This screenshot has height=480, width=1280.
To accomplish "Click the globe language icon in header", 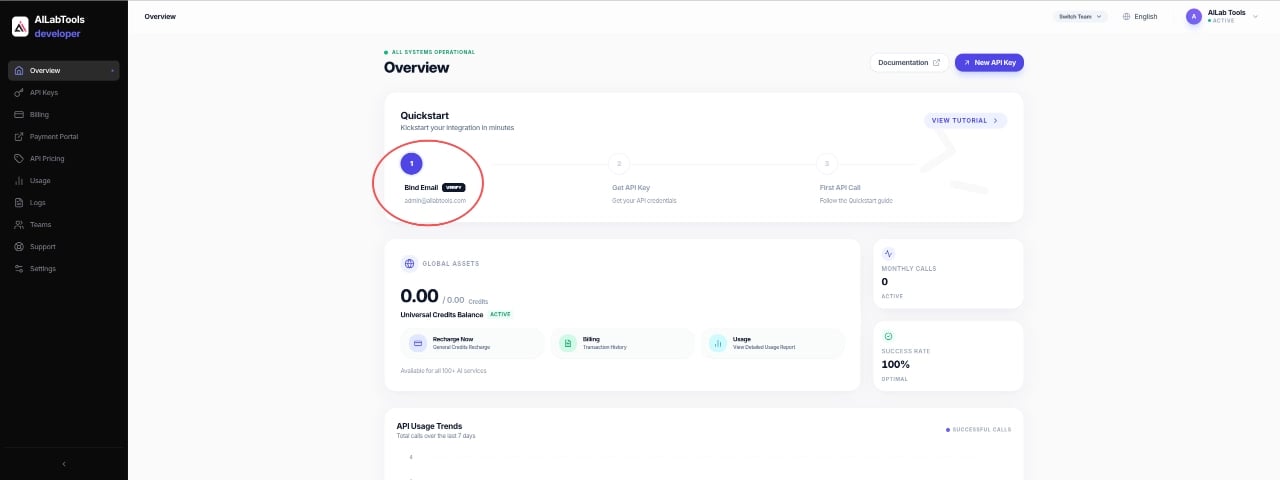I will pyautogui.click(x=1127, y=17).
